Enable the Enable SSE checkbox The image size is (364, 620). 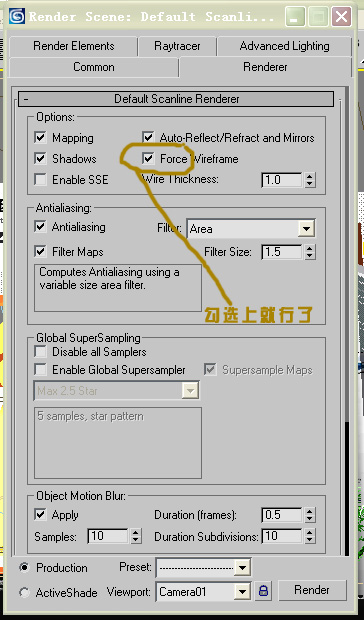pyautogui.click(x=40, y=180)
